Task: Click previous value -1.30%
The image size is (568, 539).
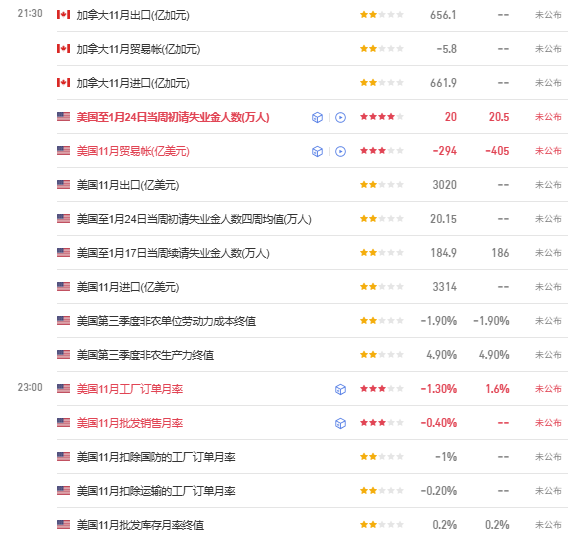Action: pyautogui.click(x=439, y=389)
